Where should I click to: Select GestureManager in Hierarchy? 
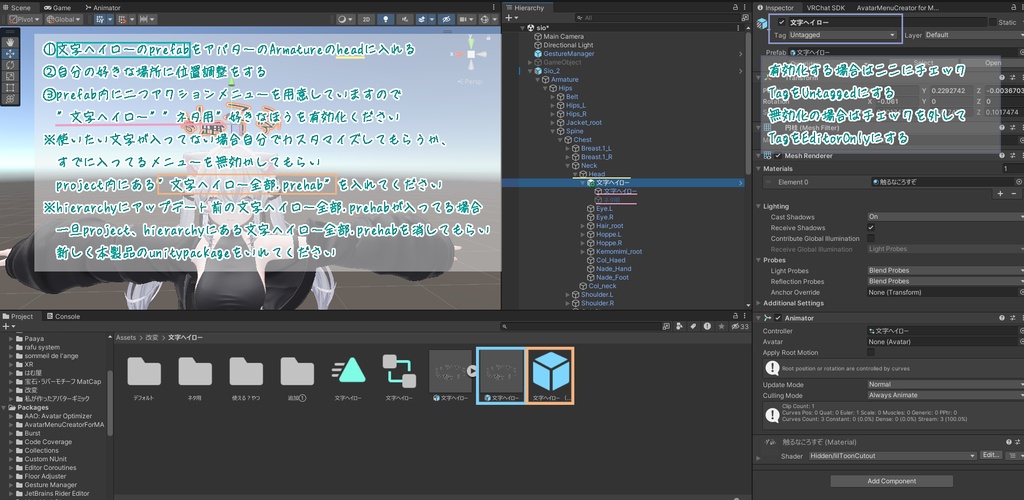(568, 54)
